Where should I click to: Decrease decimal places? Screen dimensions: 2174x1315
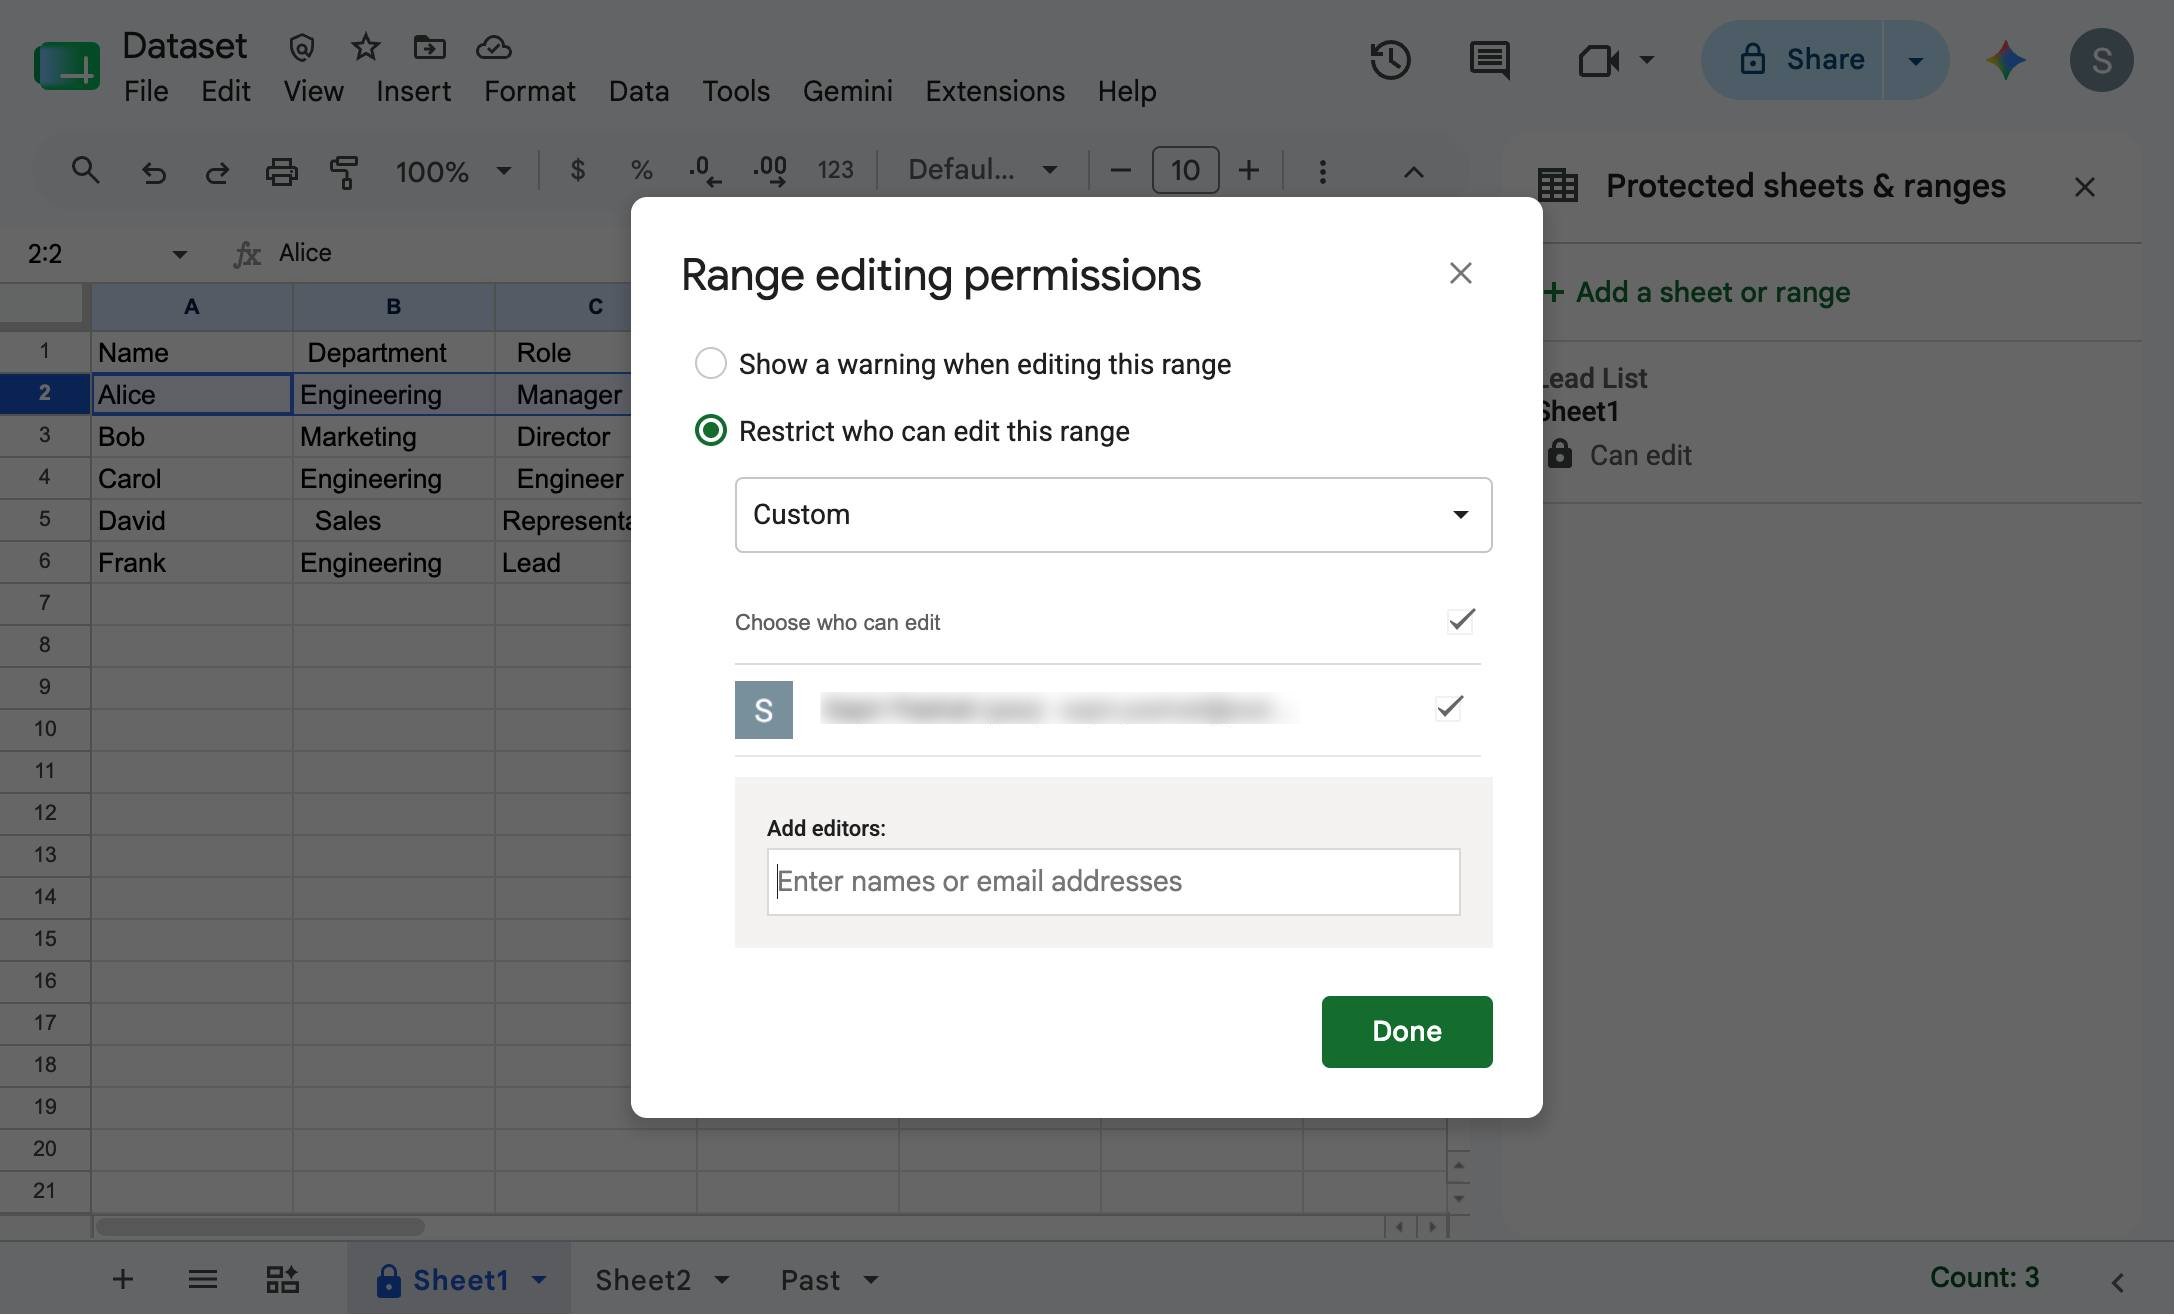(705, 171)
